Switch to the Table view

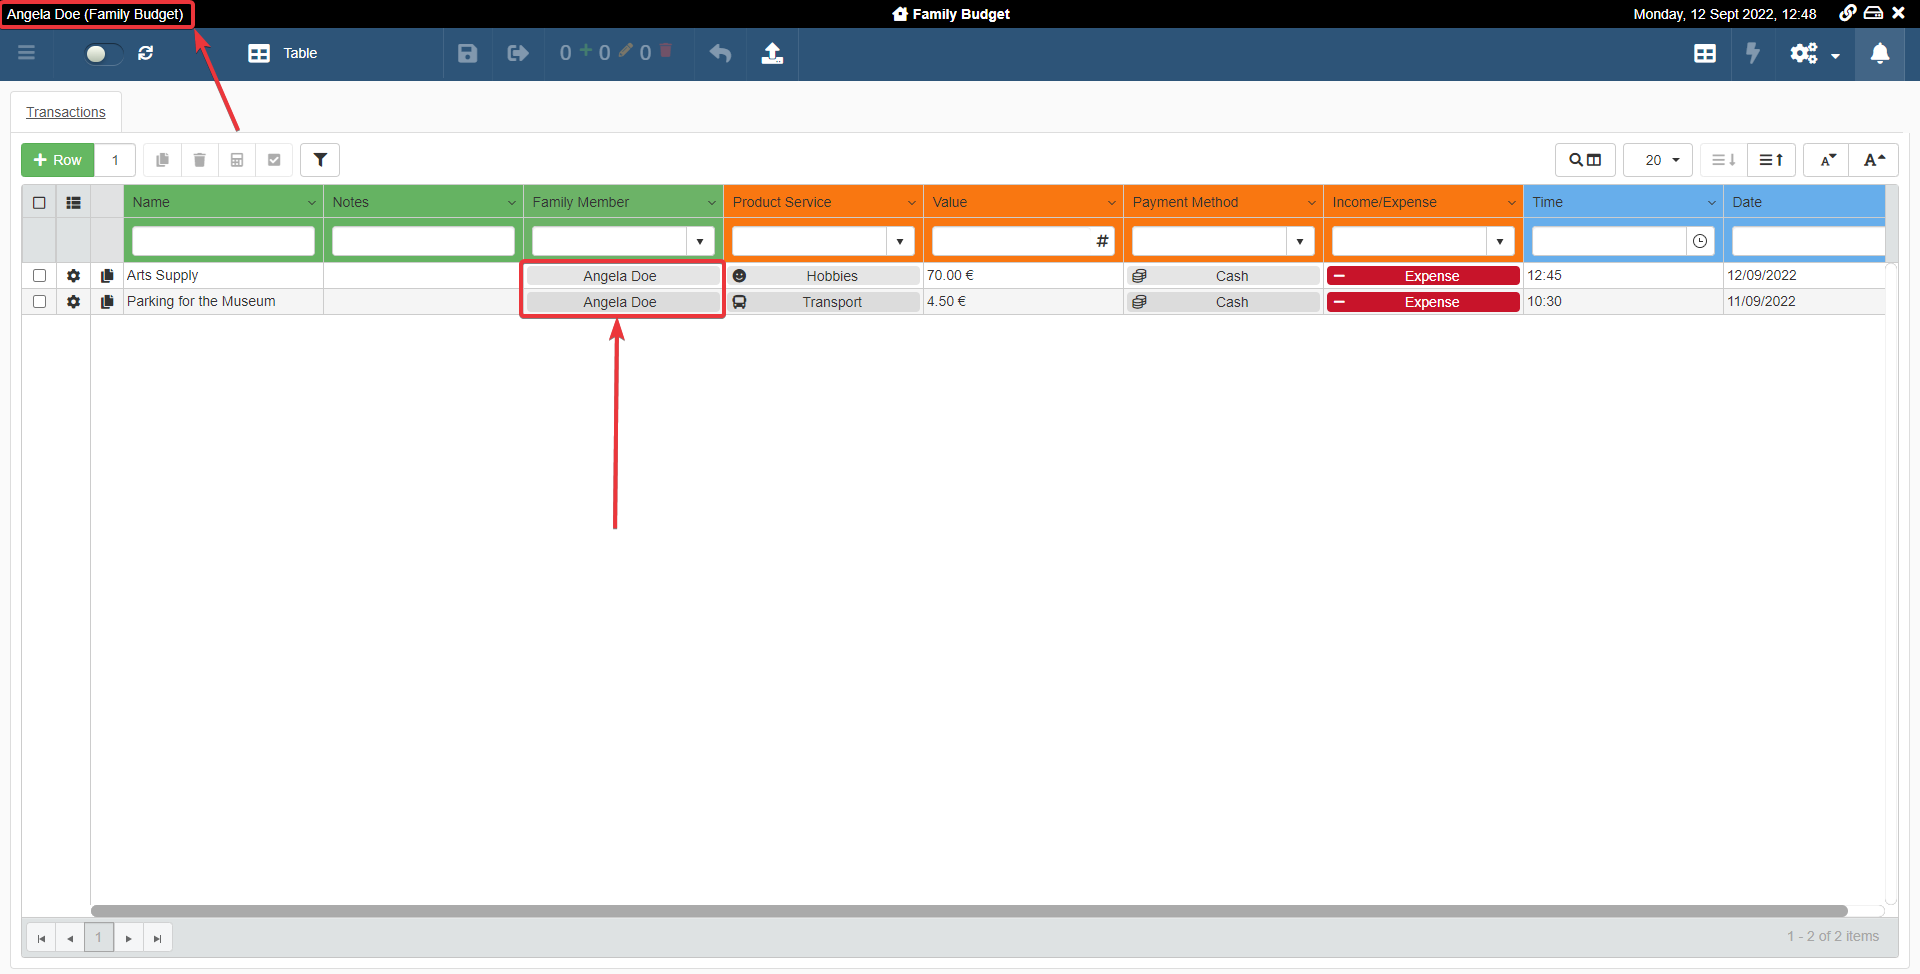[283, 53]
